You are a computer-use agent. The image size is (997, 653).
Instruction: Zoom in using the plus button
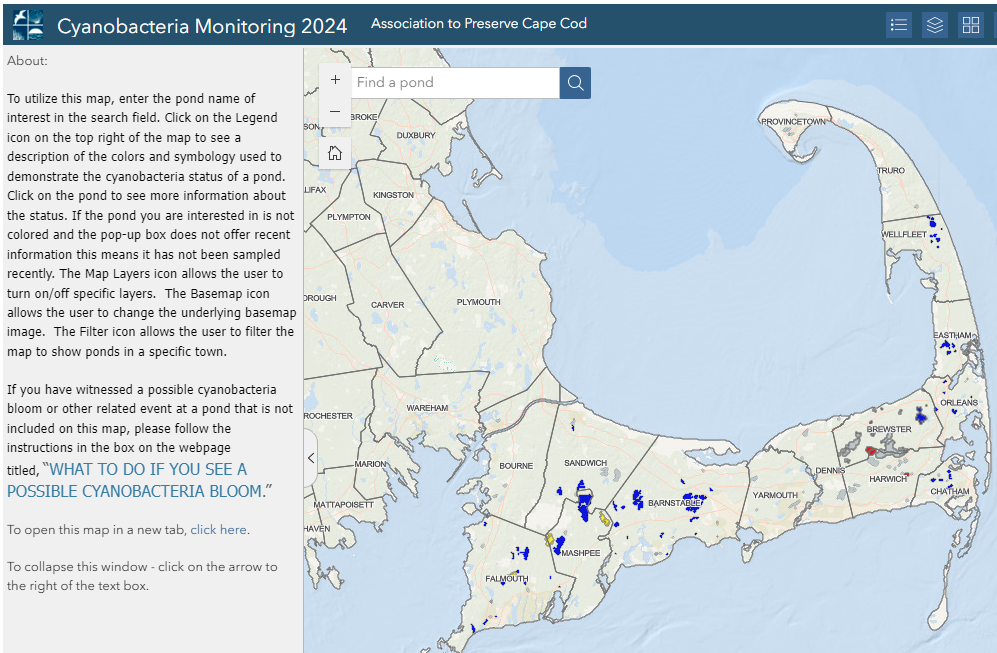click(335, 80)
